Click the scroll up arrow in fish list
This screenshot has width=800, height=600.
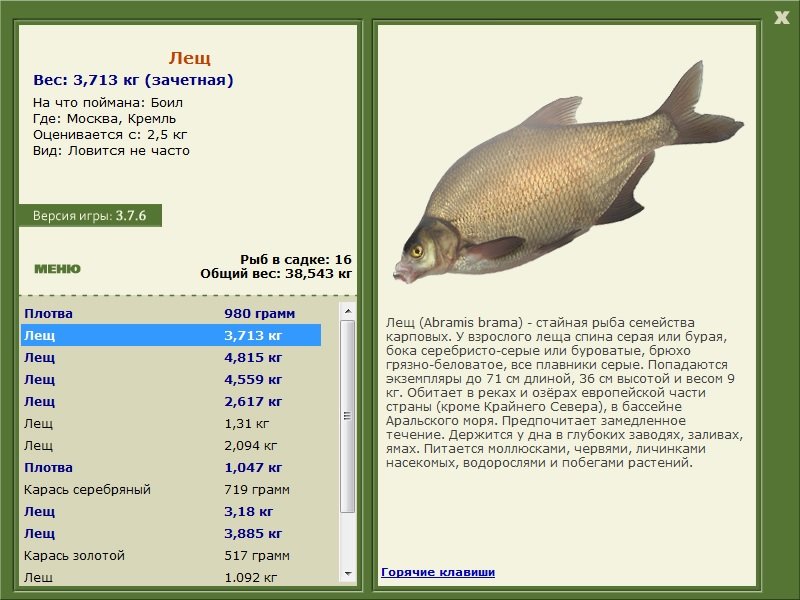pos(348,311)
